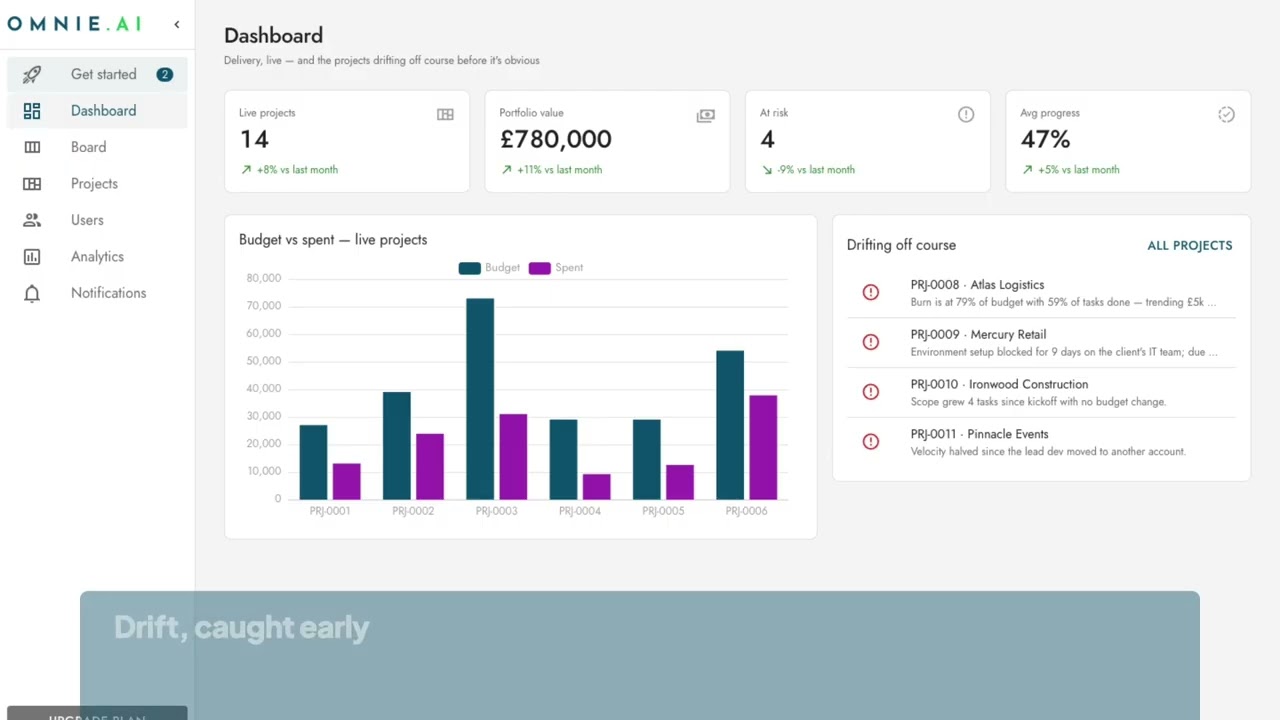
Task: Open the Get started menu item
Action: (97, 74)
